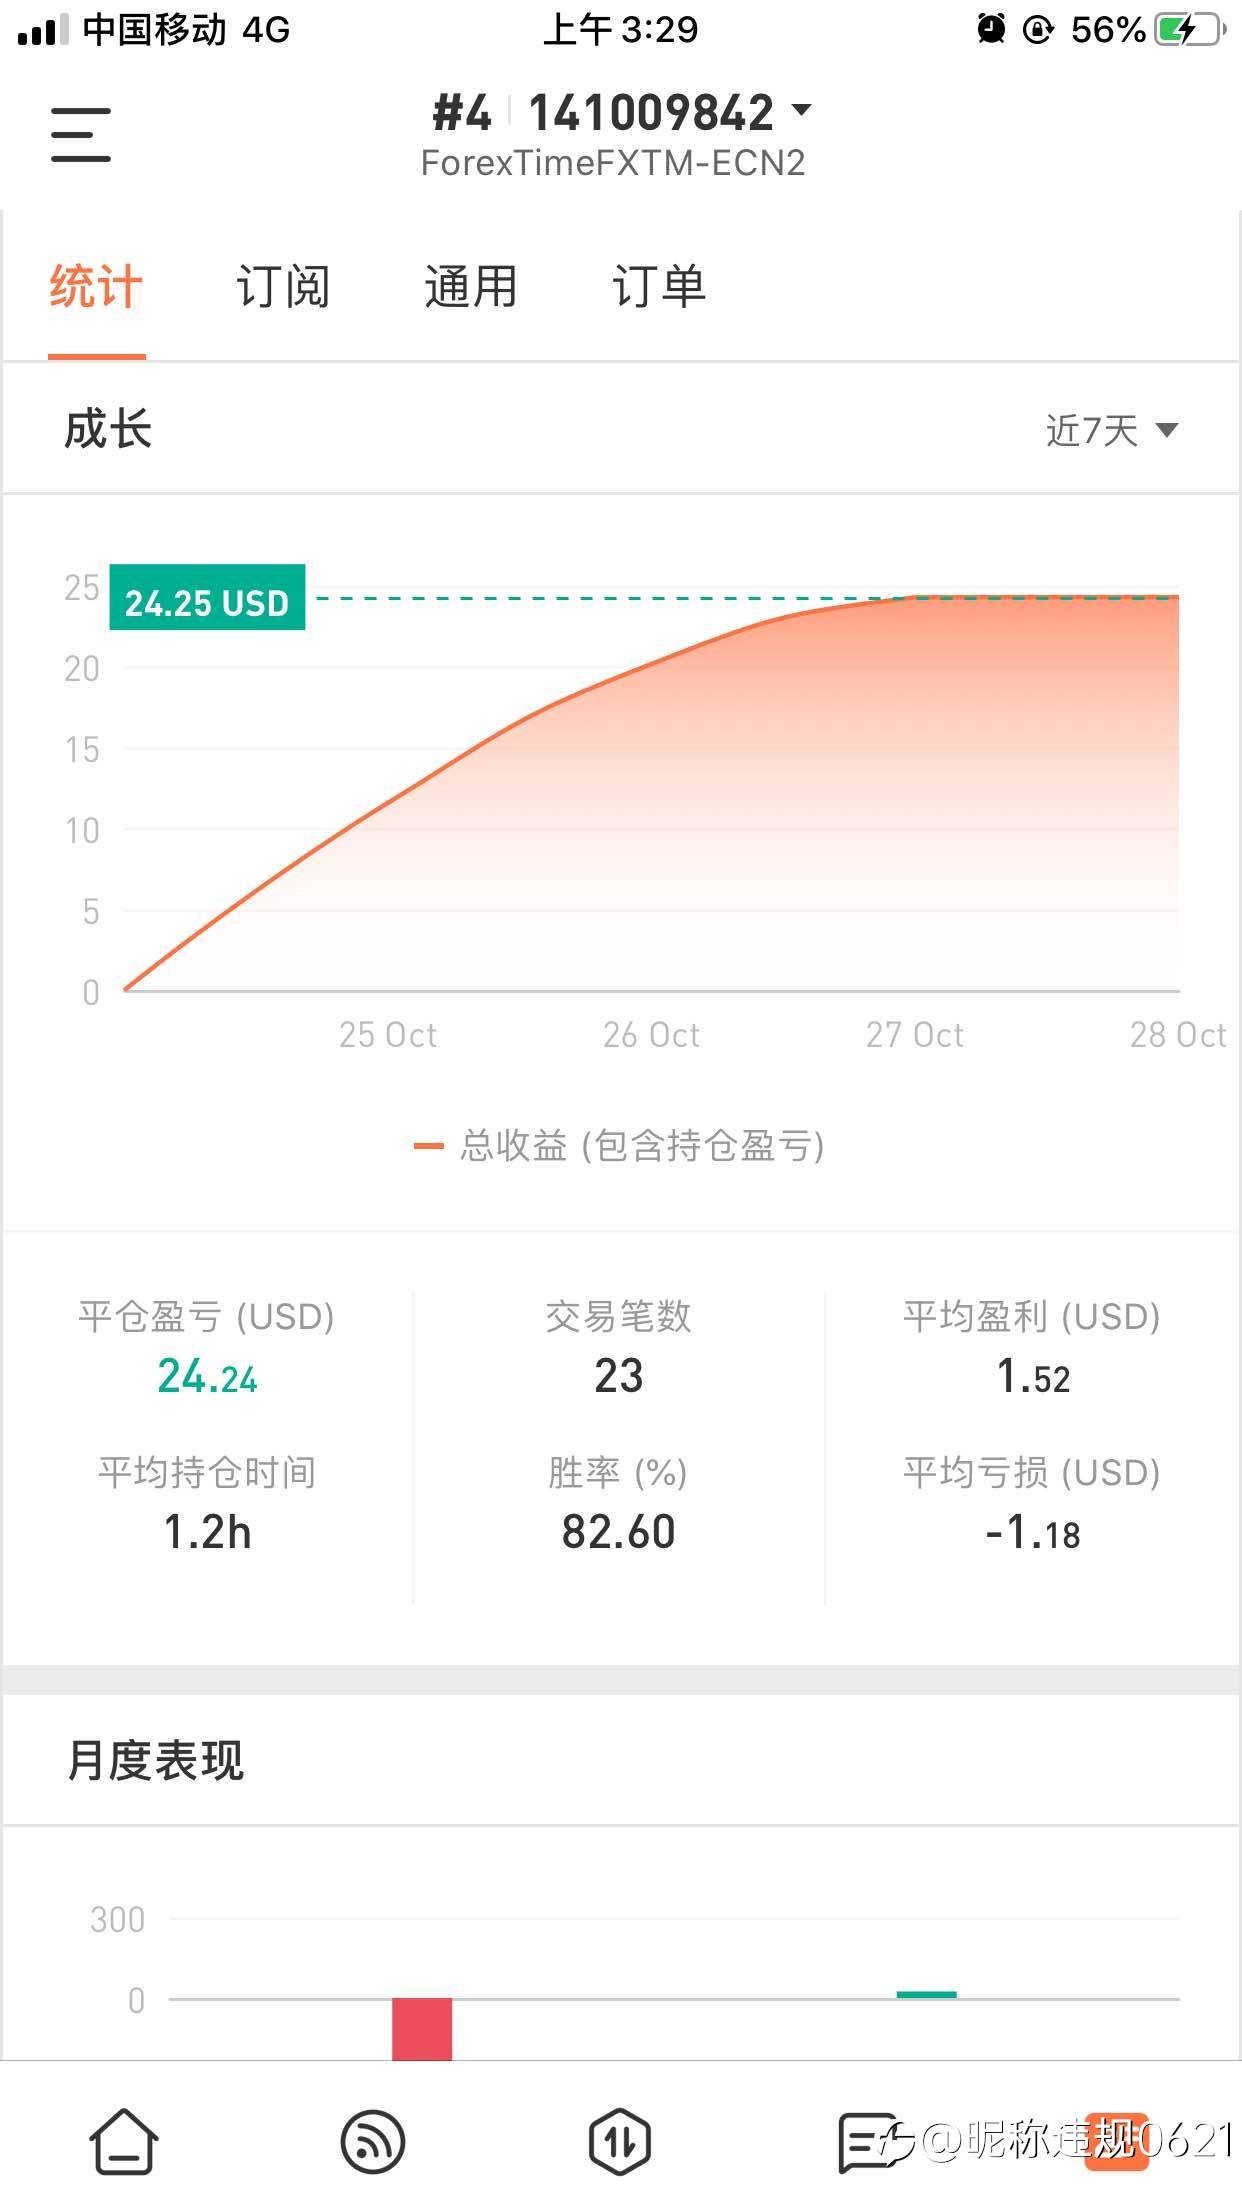
Task: Tap the alarm clock icon in status bar
Action: point(991,29)
